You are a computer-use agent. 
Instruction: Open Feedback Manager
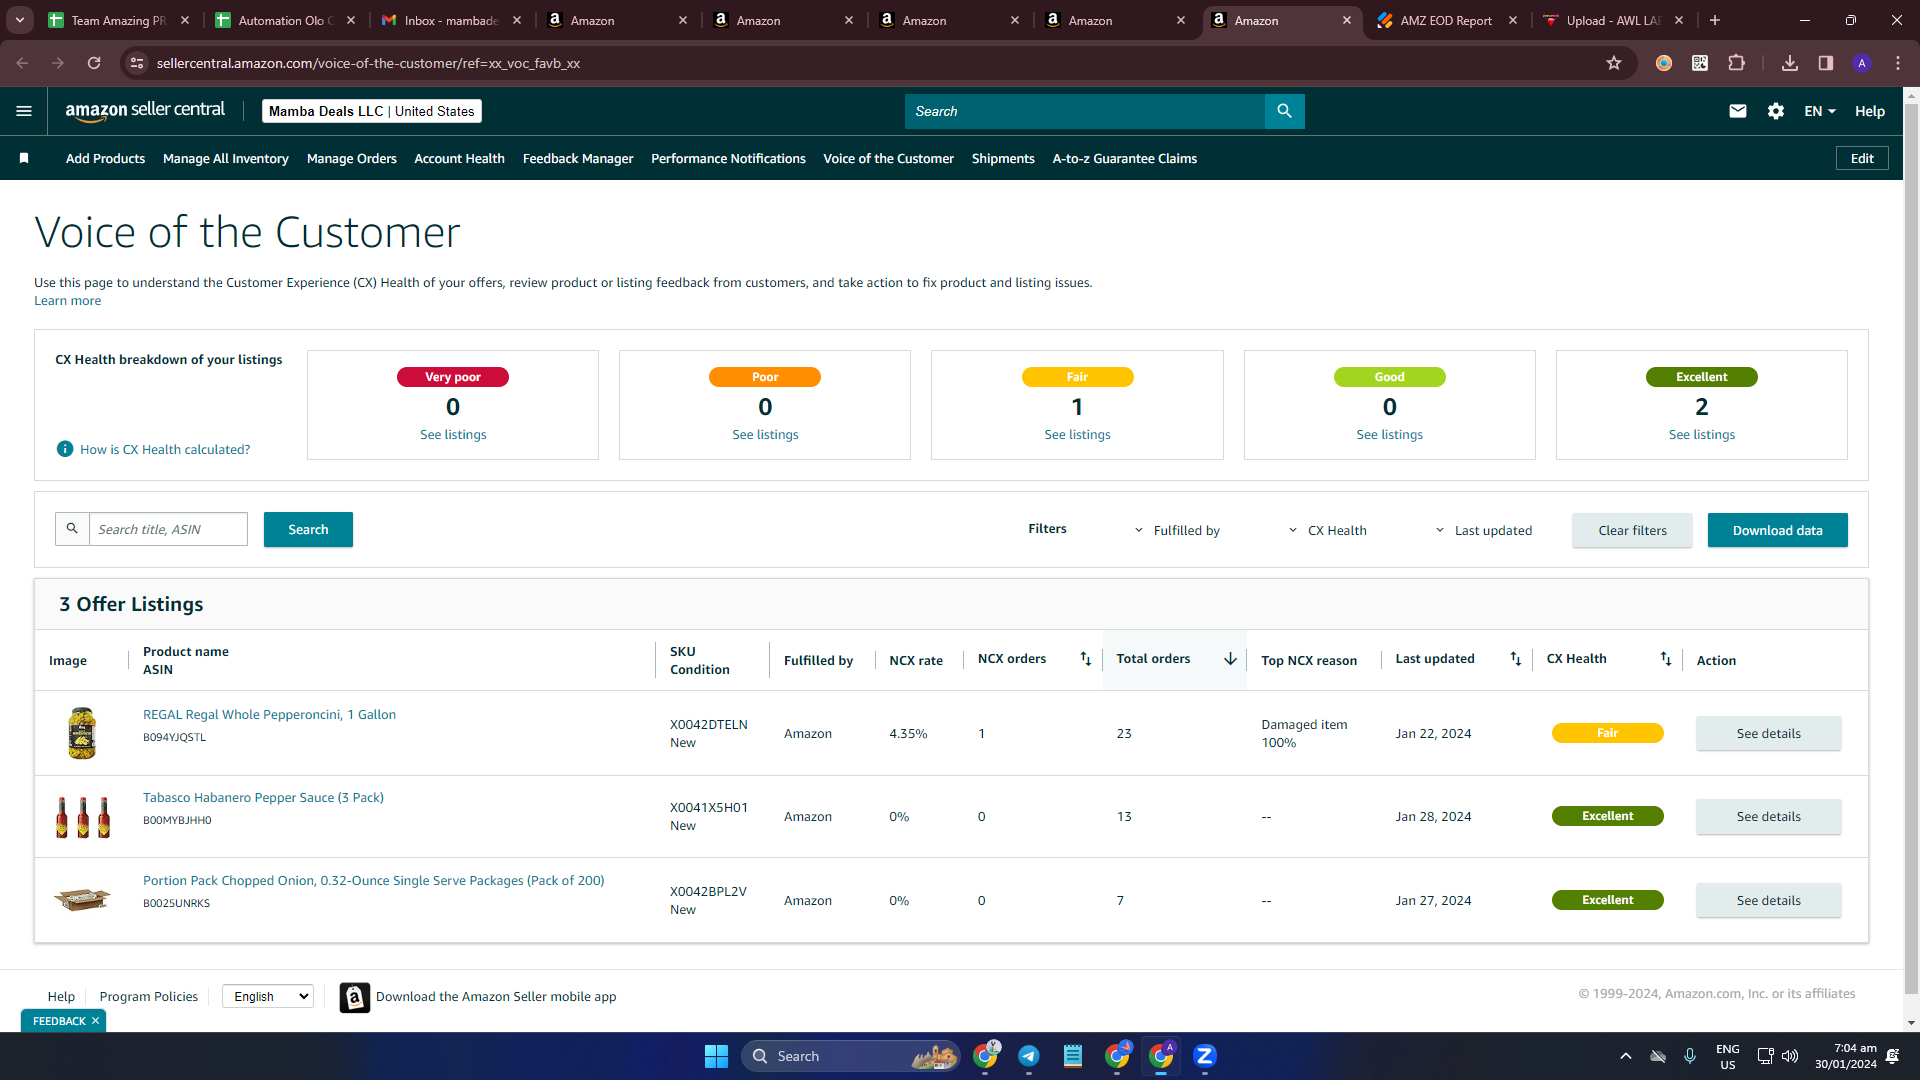coord(578,158)
